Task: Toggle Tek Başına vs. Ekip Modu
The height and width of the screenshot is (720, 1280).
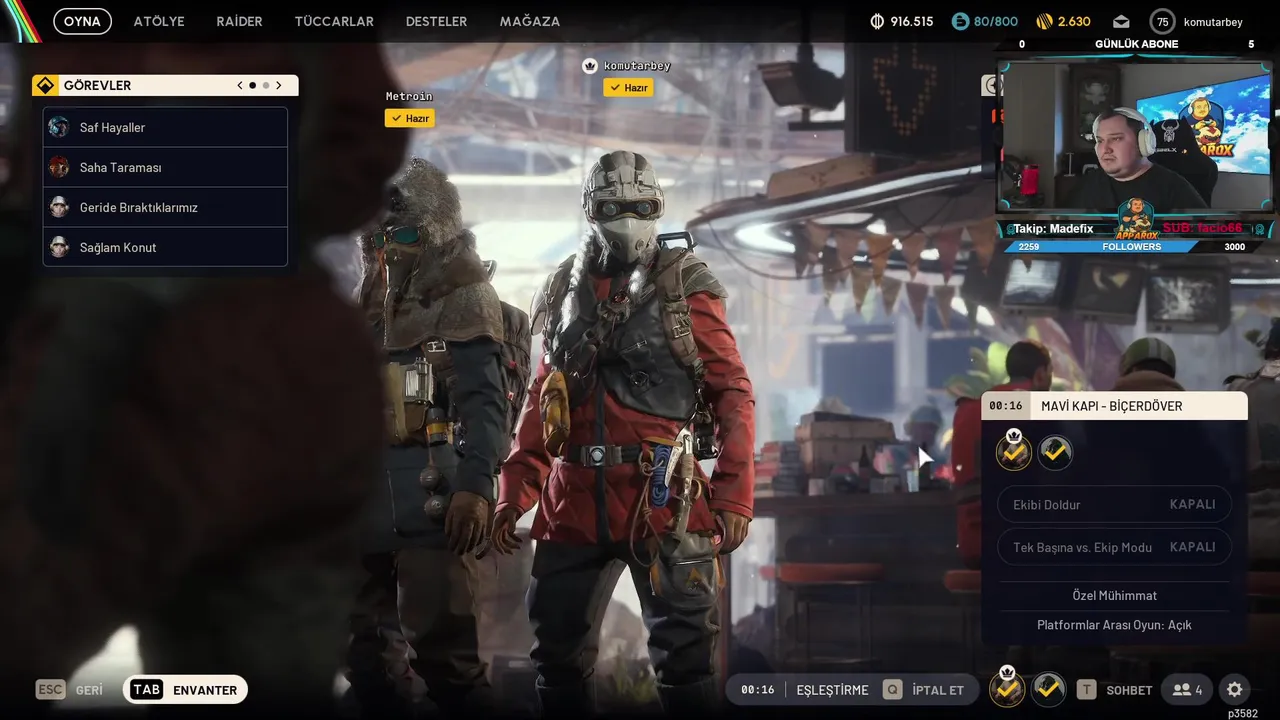Action: pos(1114,547)
